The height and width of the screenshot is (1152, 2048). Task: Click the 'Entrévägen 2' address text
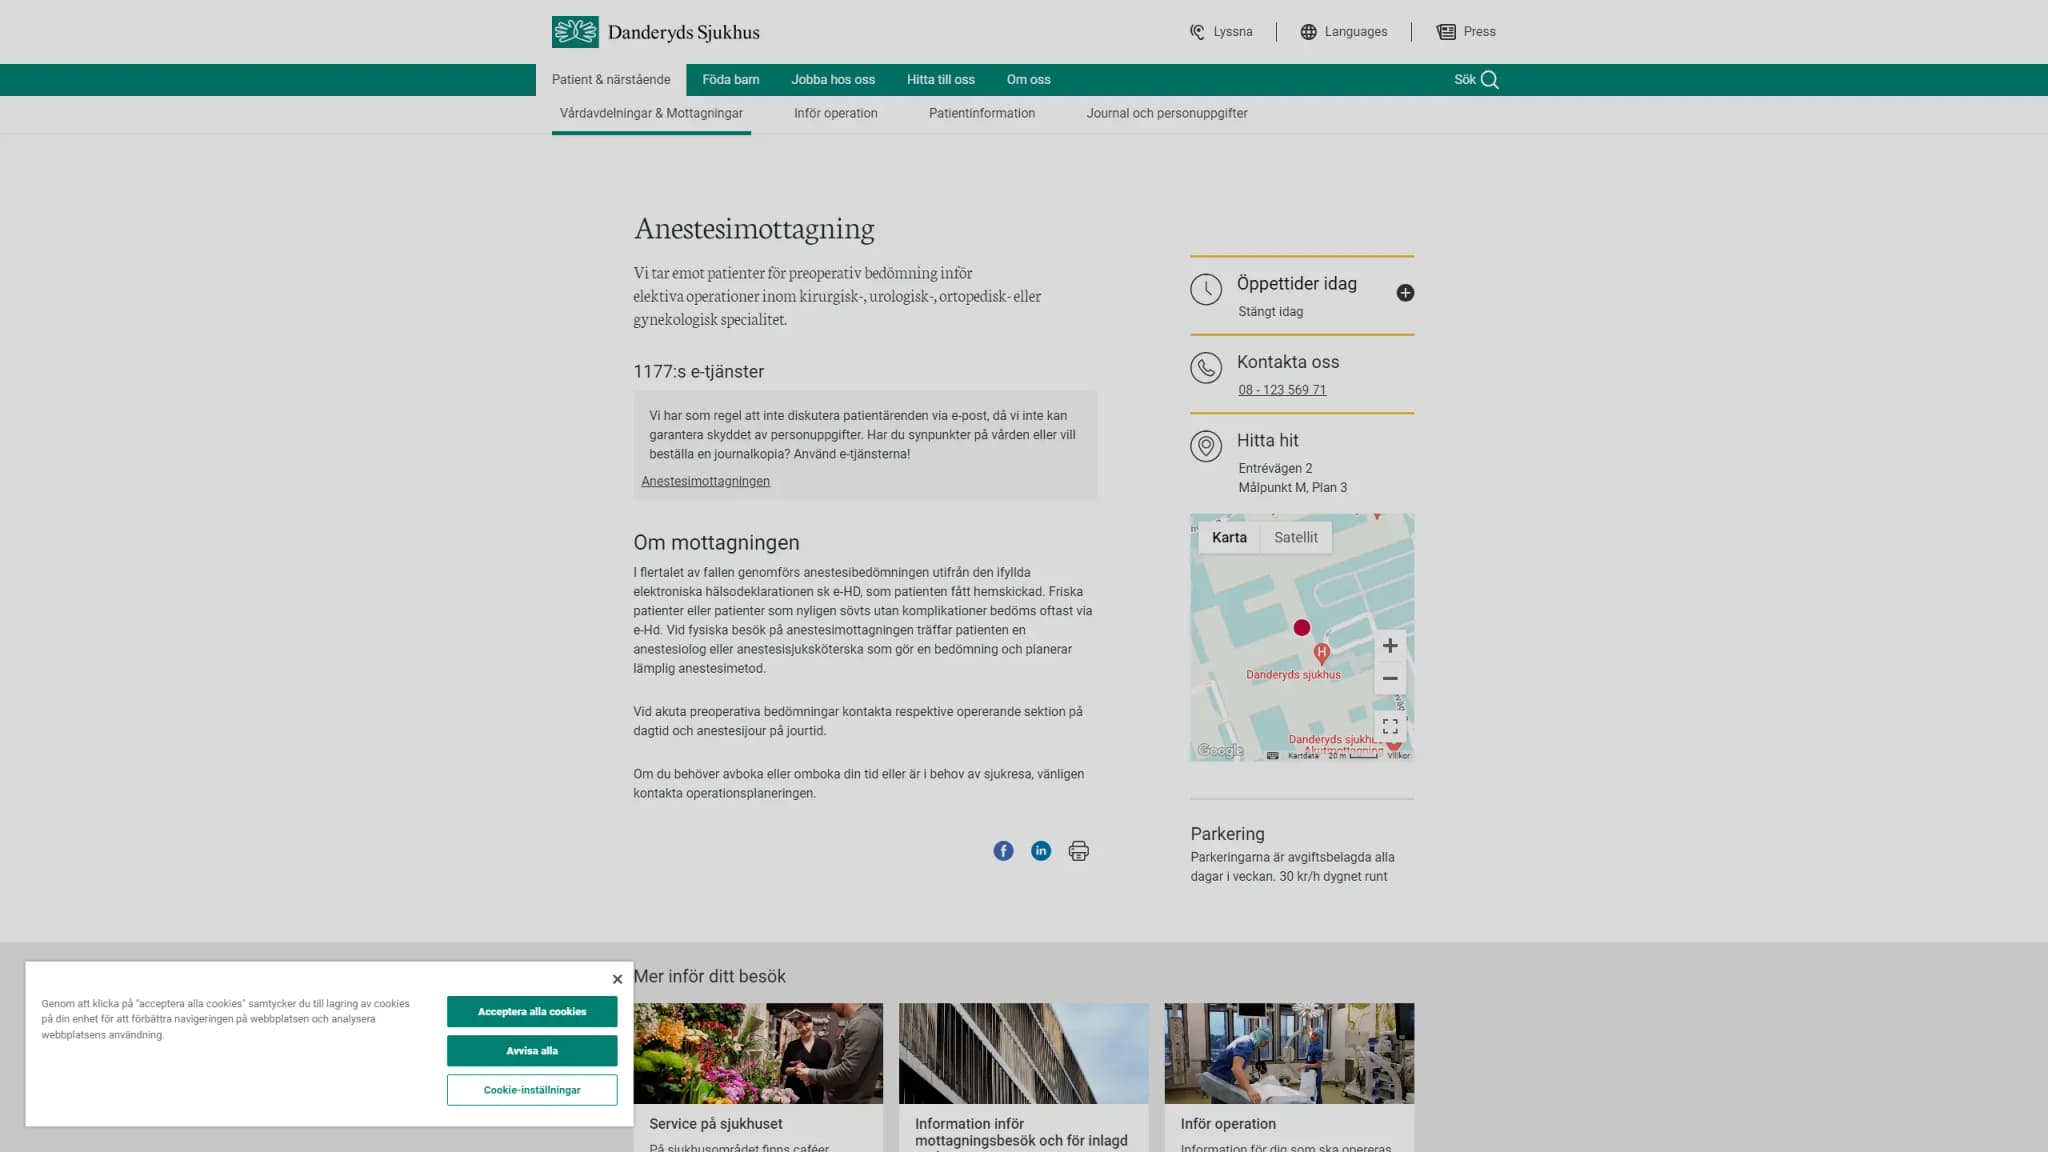1275,469
